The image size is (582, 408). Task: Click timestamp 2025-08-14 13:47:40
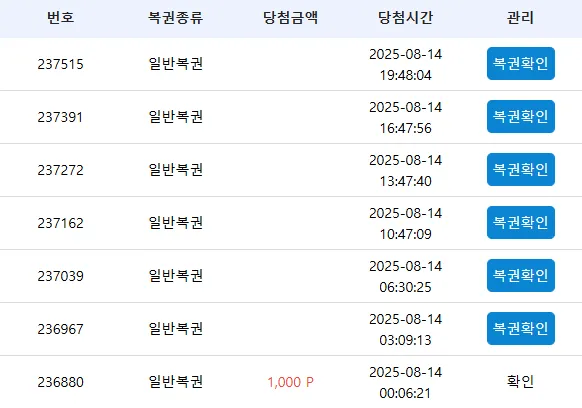[x=405, y=170]
